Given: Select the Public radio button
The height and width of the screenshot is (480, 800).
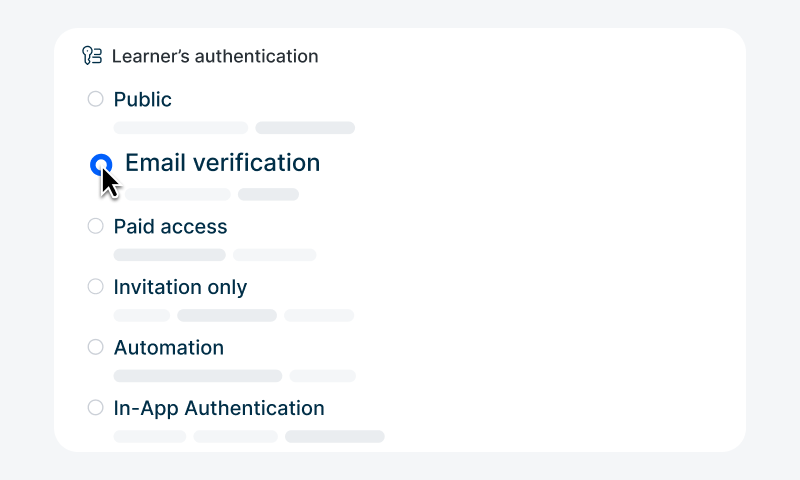Looking at the screenshot, I should coord(96,99).
